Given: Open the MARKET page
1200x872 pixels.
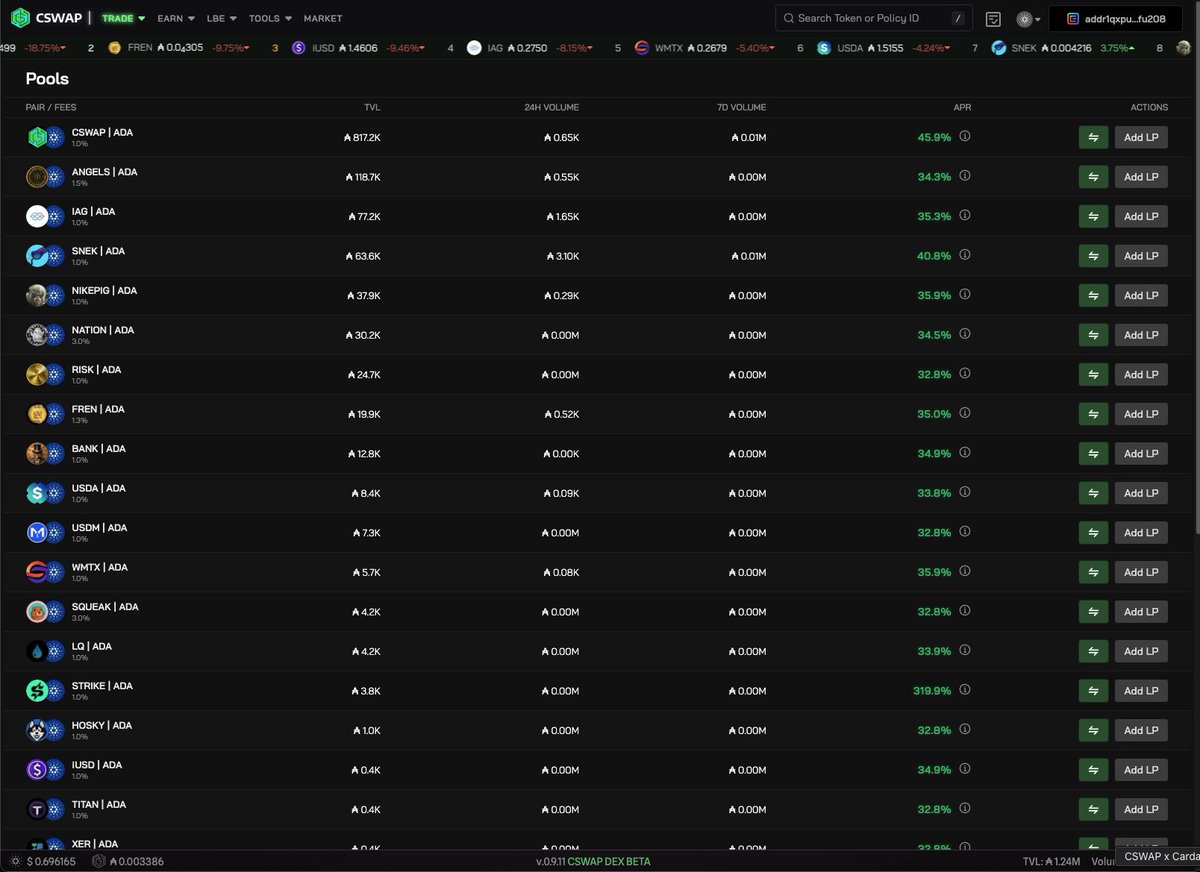Looking at the screenshot, I should (322, 18).
